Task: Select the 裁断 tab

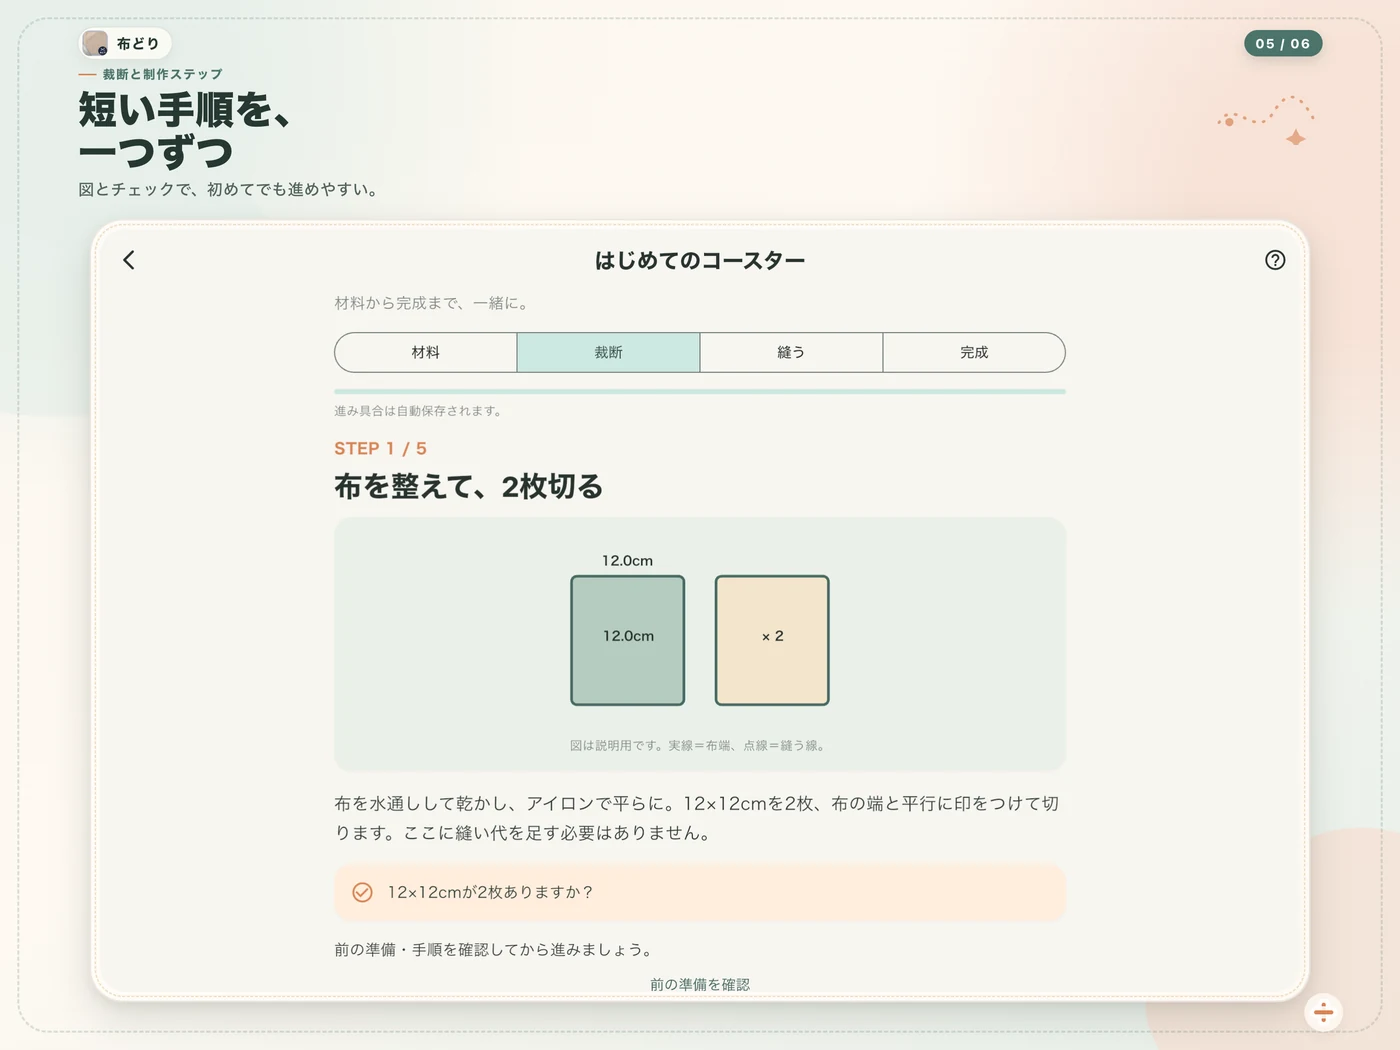Action: (x=608, y=352)
